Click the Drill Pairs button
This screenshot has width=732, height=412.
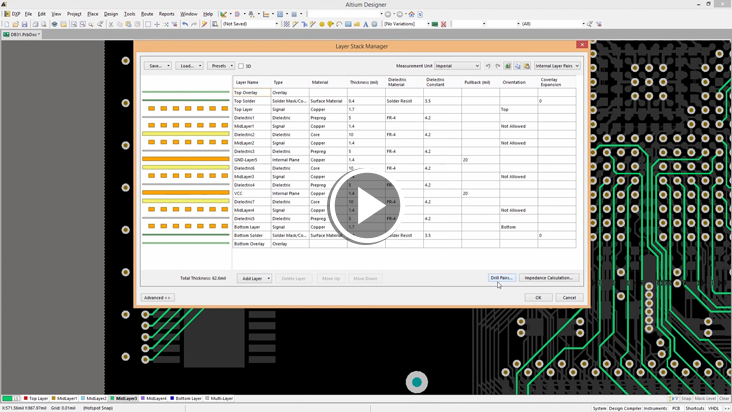[x=501, y=278]
